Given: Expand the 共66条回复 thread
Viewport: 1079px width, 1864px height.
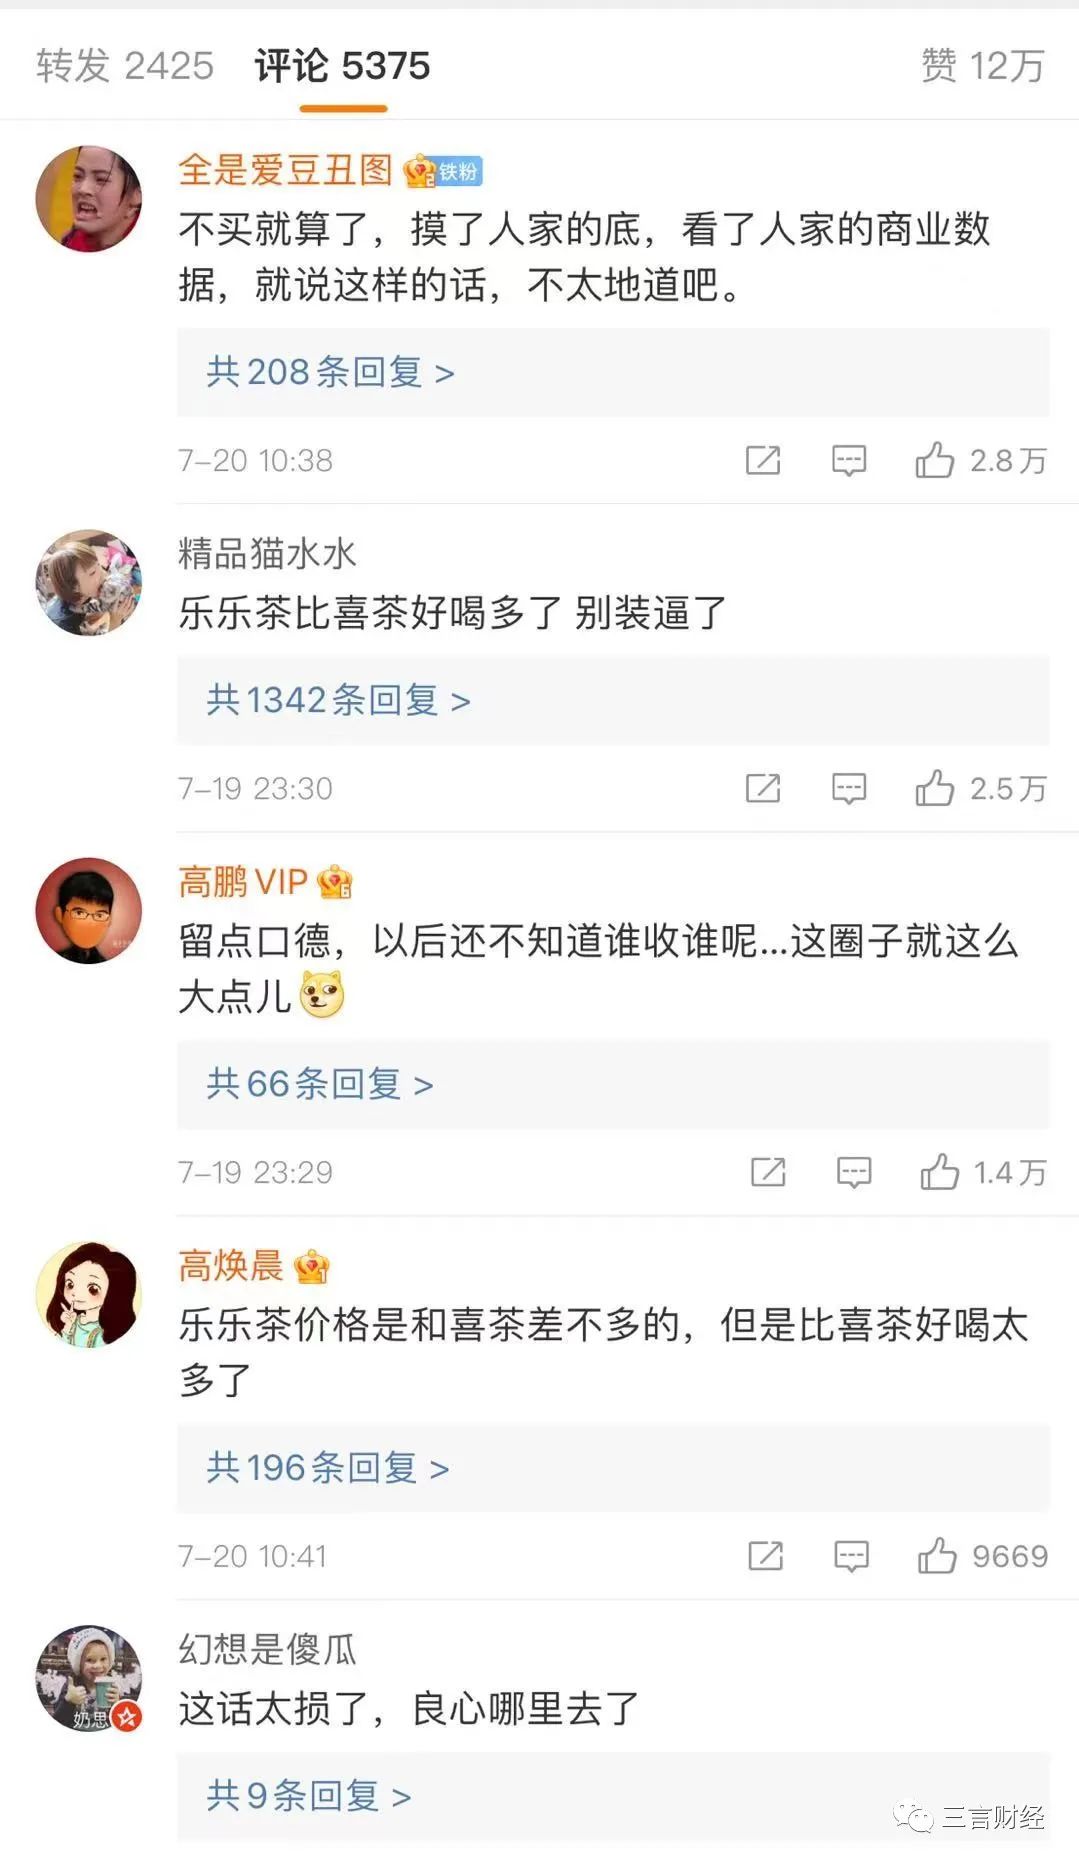Looking at the screenshot, I should click(x=319, y=1085).
